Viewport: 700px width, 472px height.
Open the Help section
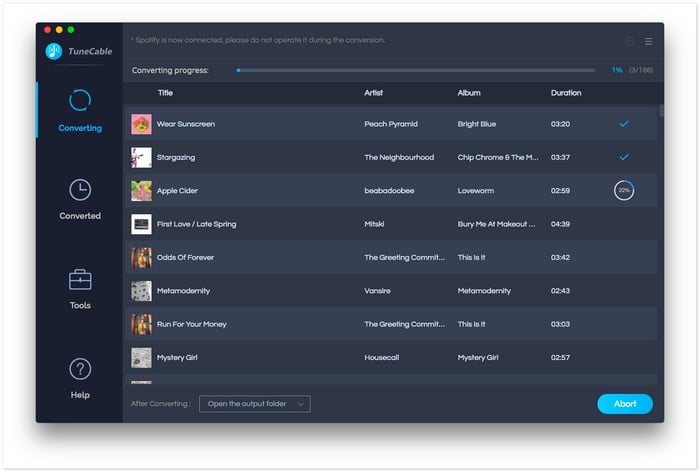(x=80, y=378)
